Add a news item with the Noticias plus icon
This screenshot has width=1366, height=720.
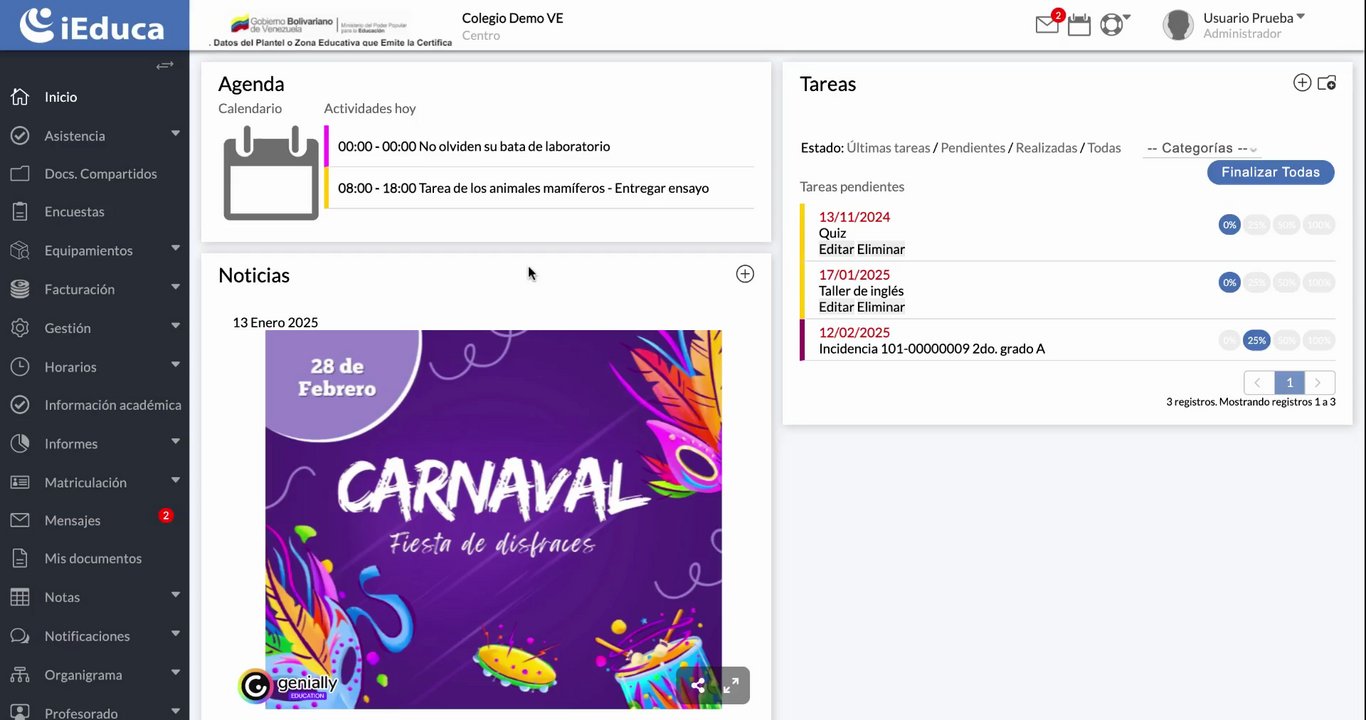tap(745, 274)
